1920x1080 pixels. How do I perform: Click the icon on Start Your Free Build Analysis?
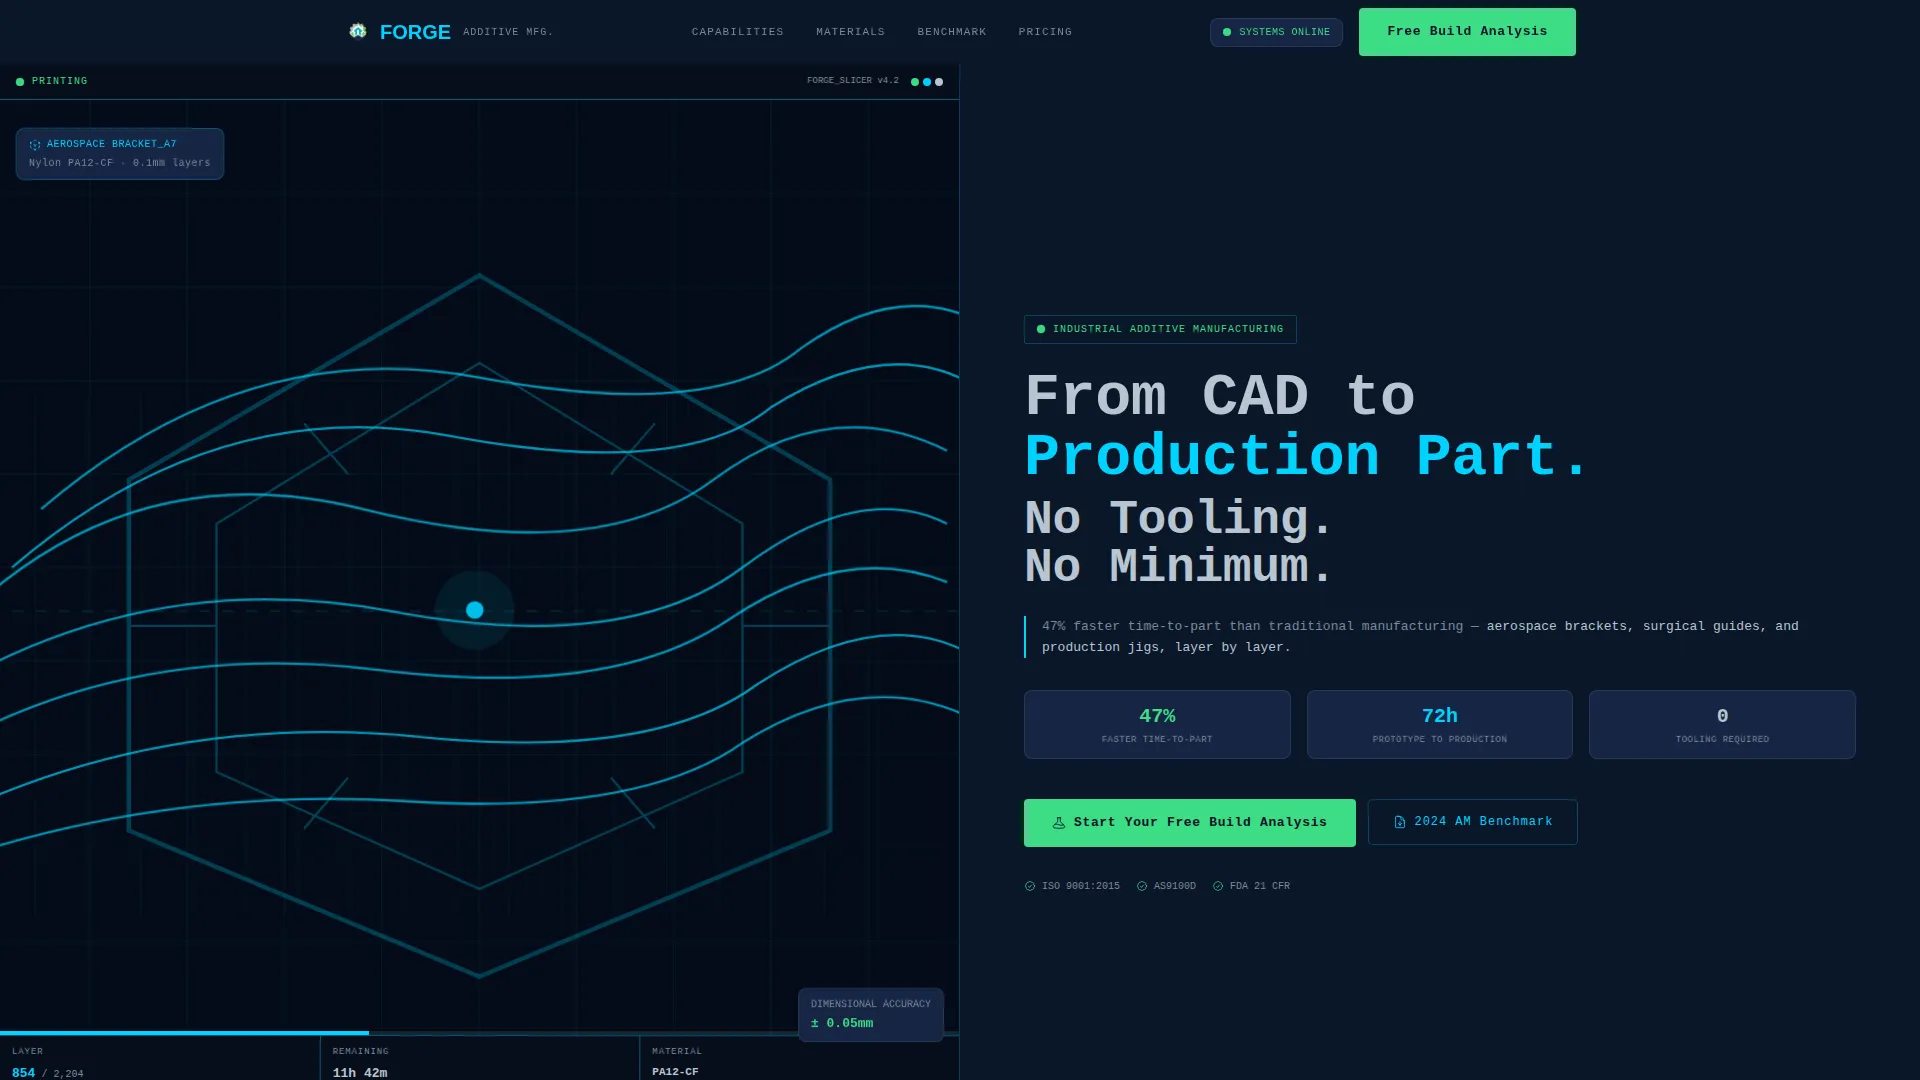[1059, 823]
